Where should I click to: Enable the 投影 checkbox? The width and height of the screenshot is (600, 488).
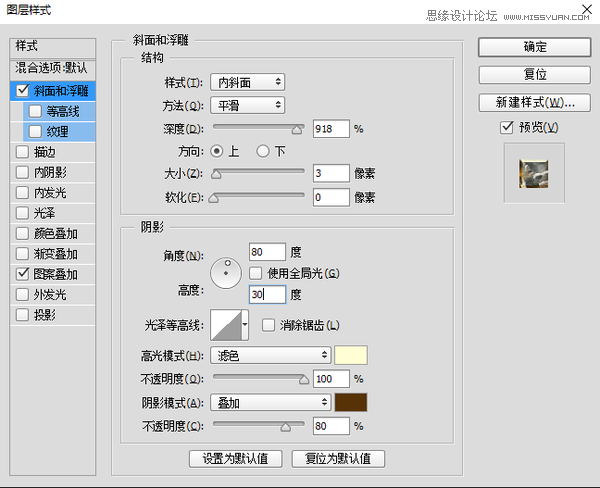click(x=22, y=315)
